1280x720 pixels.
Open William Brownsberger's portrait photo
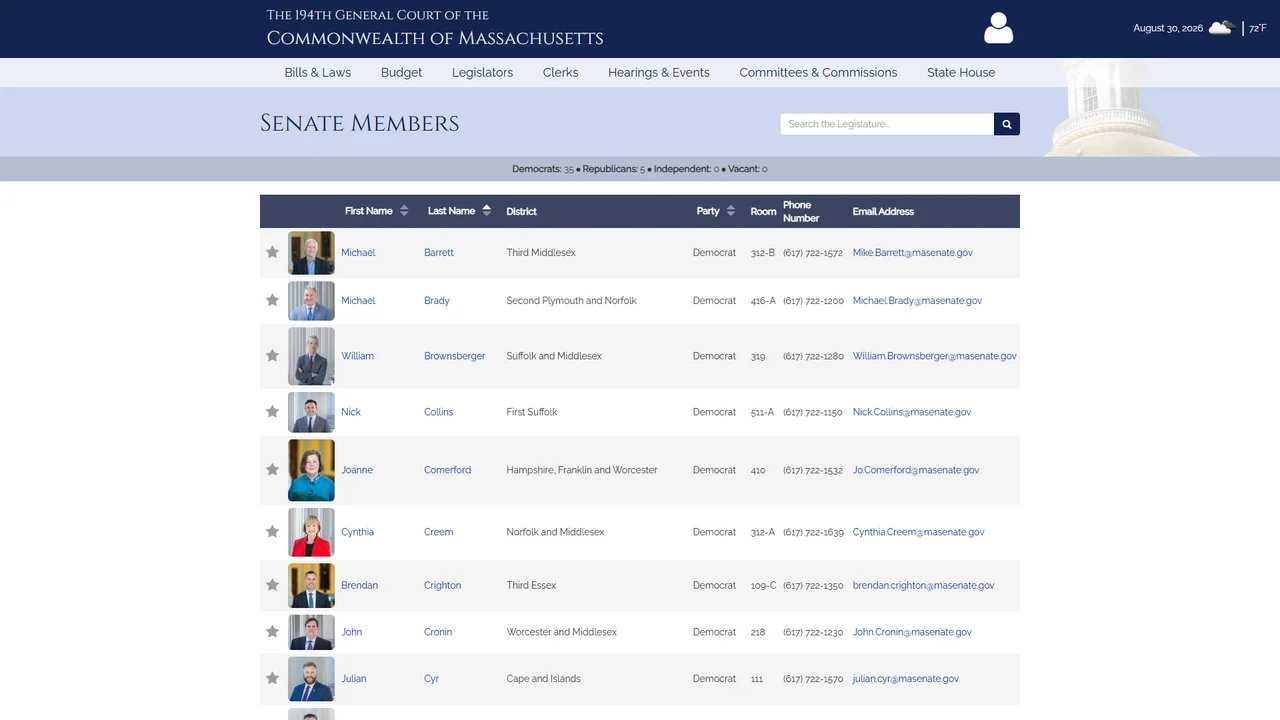point(311,356)
